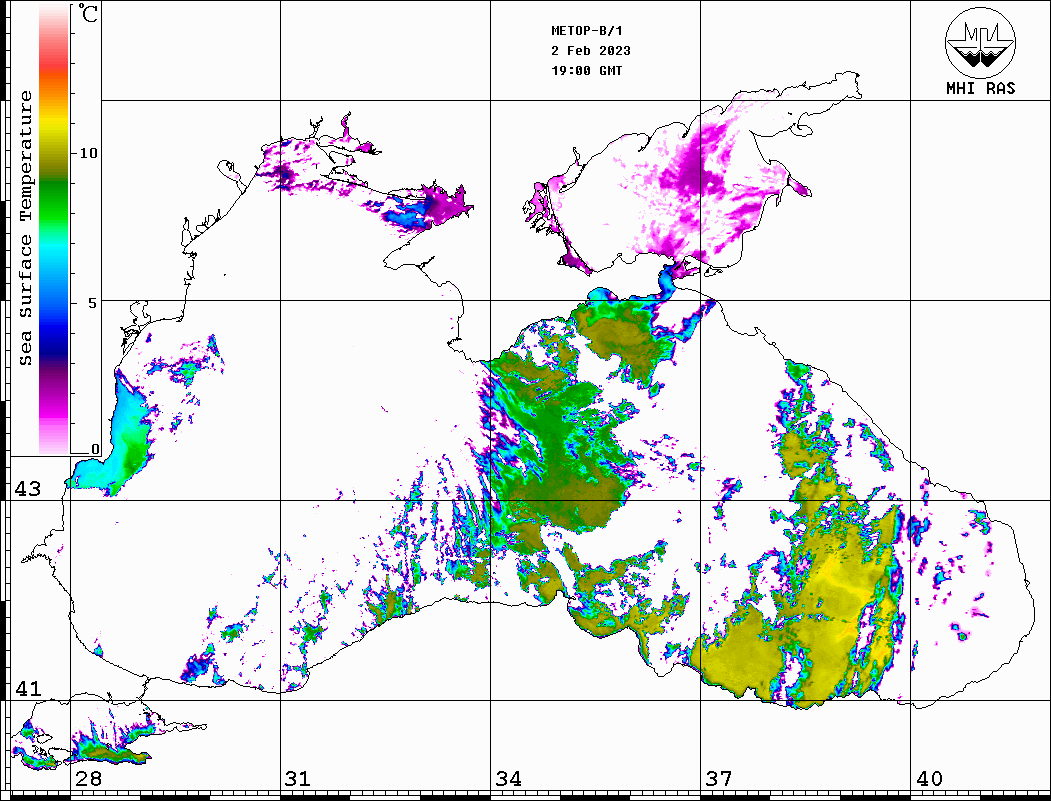Click the "19:00 GMT" time text
The image size is (1051, 801).
[586, 70]
